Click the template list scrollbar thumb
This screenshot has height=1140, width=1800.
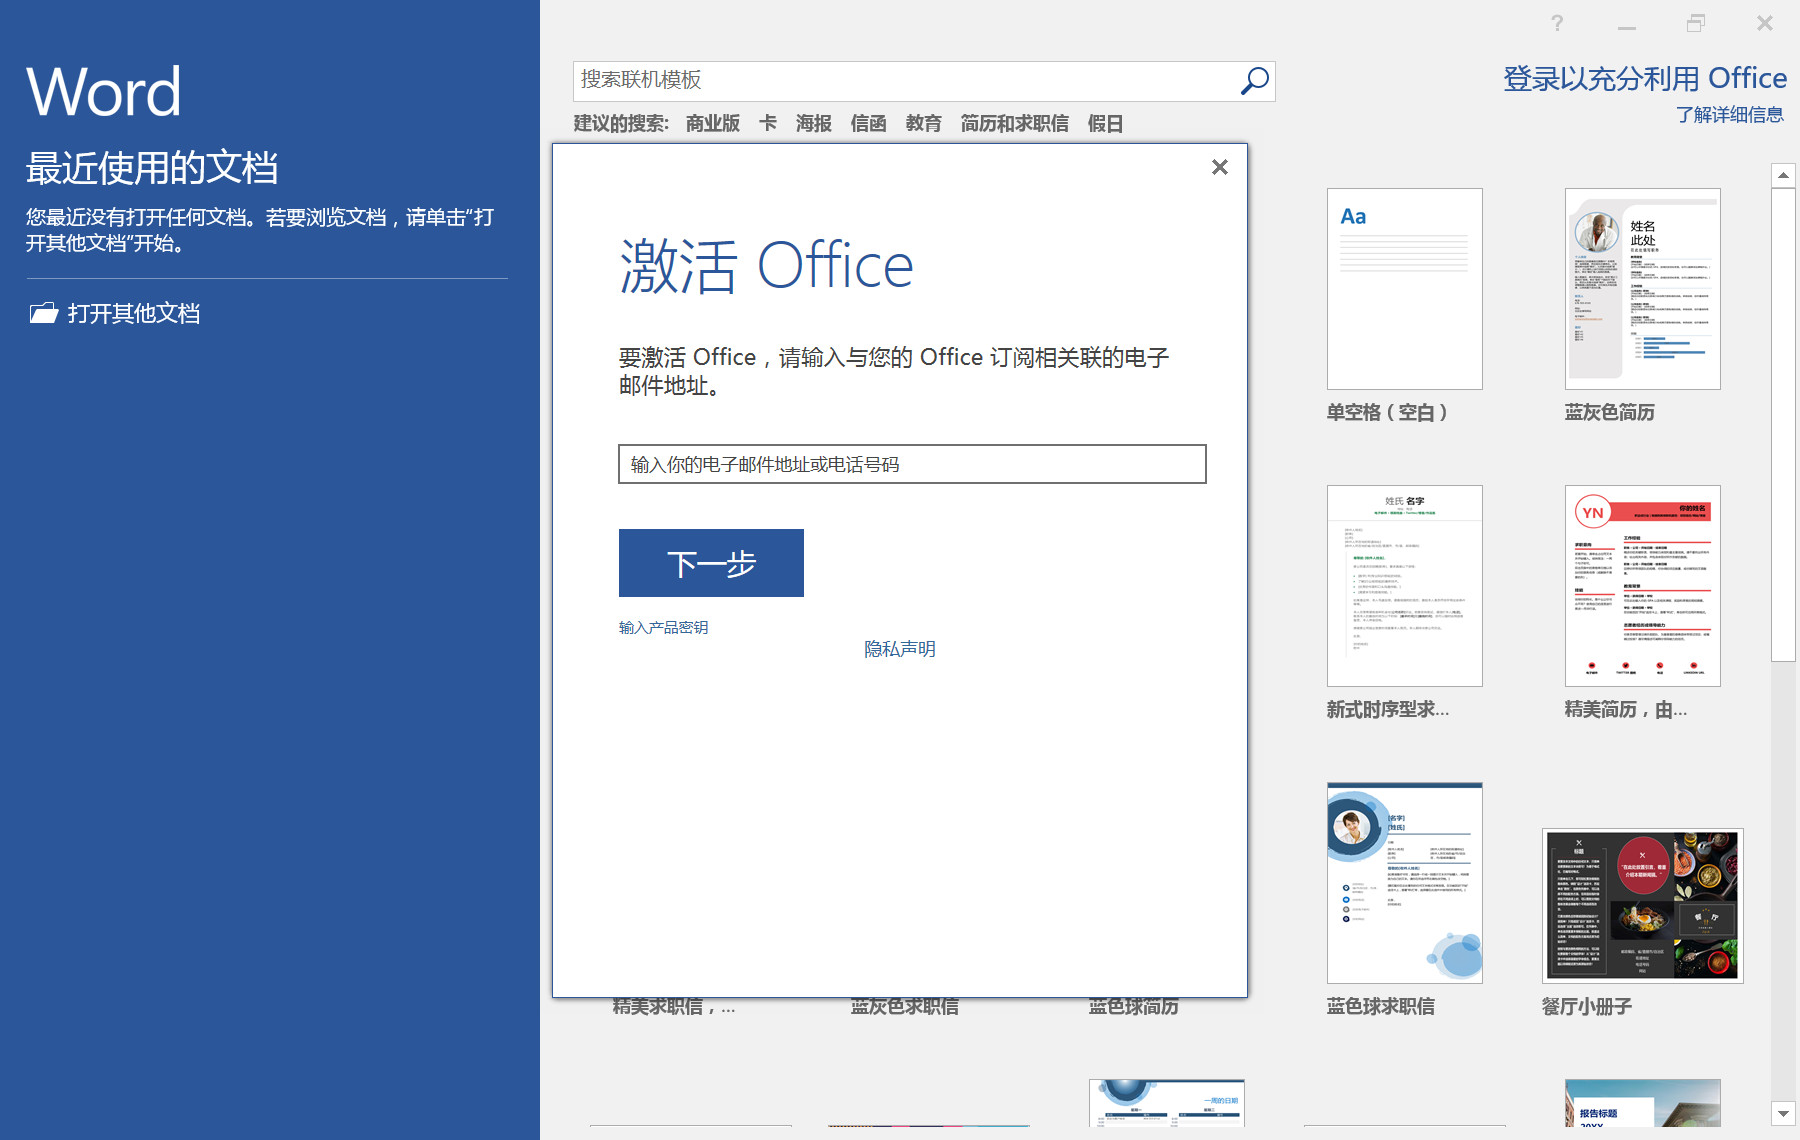tap(1783, 424)
